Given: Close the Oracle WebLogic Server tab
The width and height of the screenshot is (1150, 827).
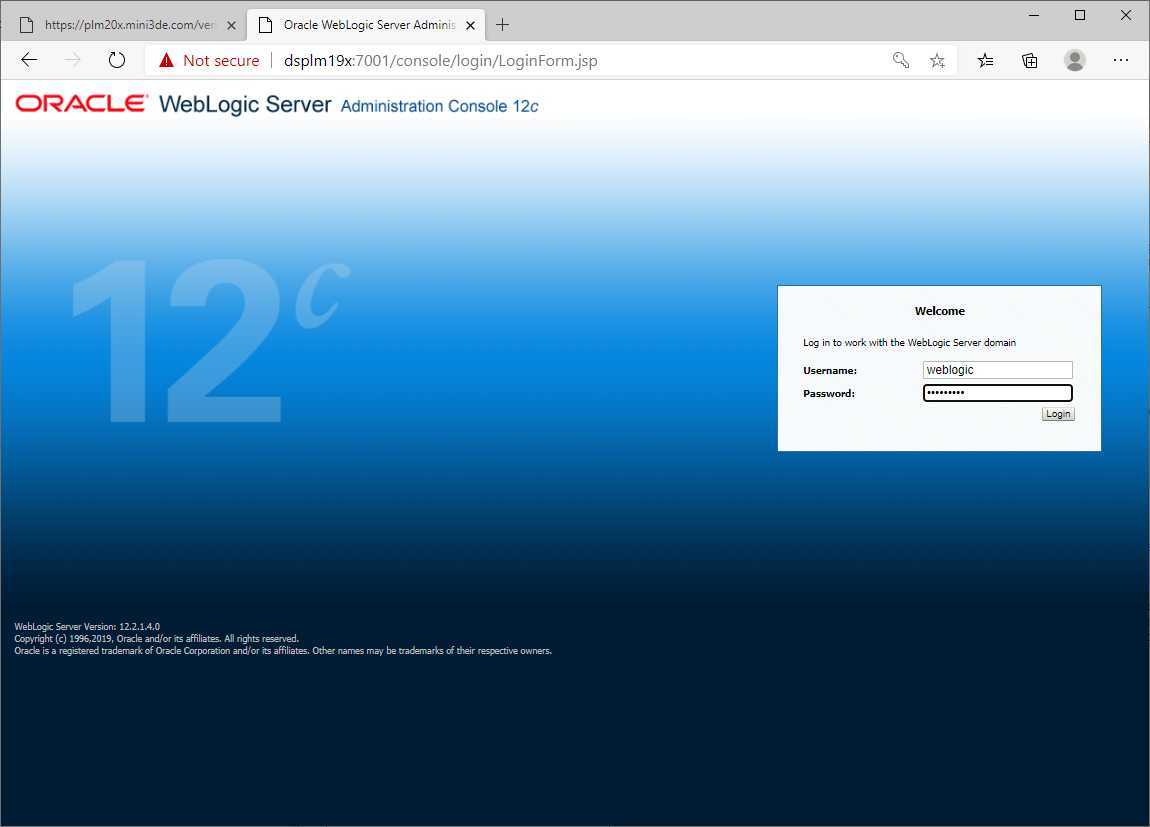Looking at the screenshot, I should point(470,25).
